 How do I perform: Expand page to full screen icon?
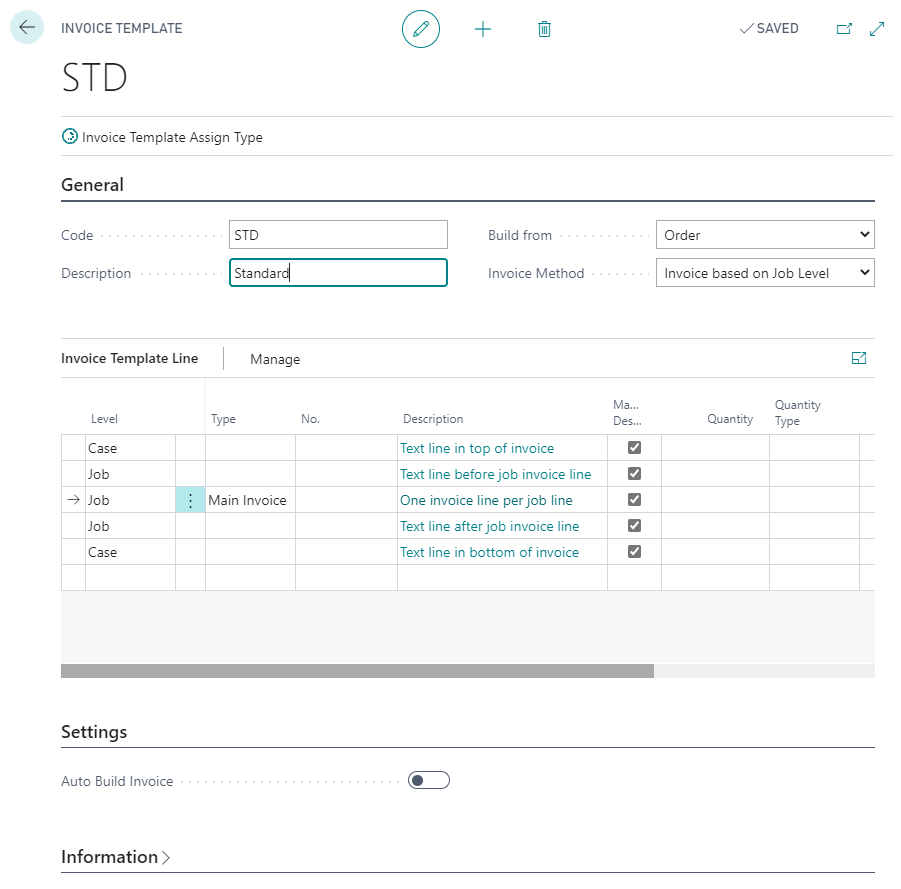tap(877, 29)
